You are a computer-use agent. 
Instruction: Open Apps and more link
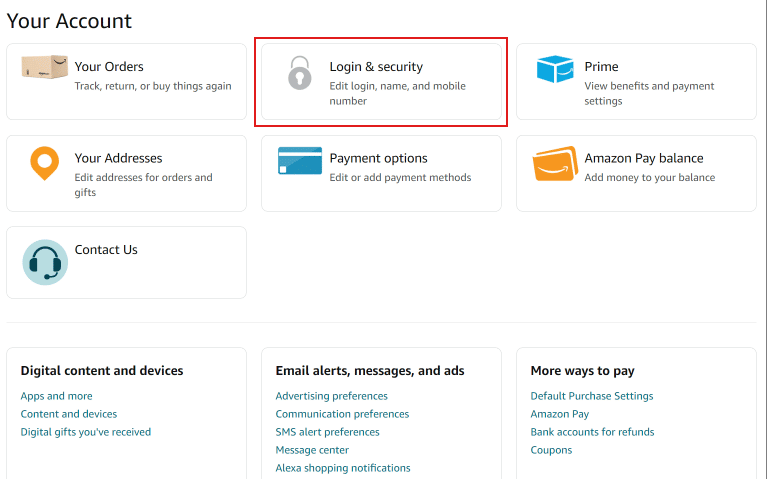[x=56, y=396]
